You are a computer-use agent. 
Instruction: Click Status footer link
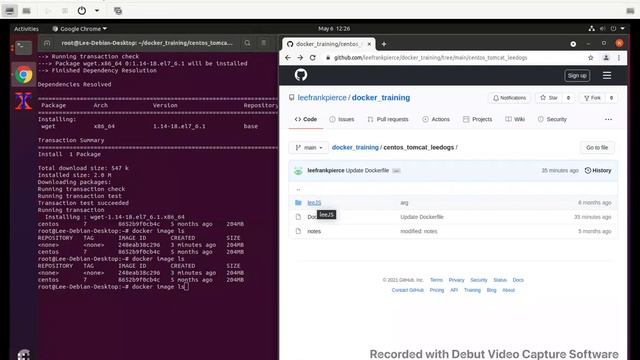(500, 280)
